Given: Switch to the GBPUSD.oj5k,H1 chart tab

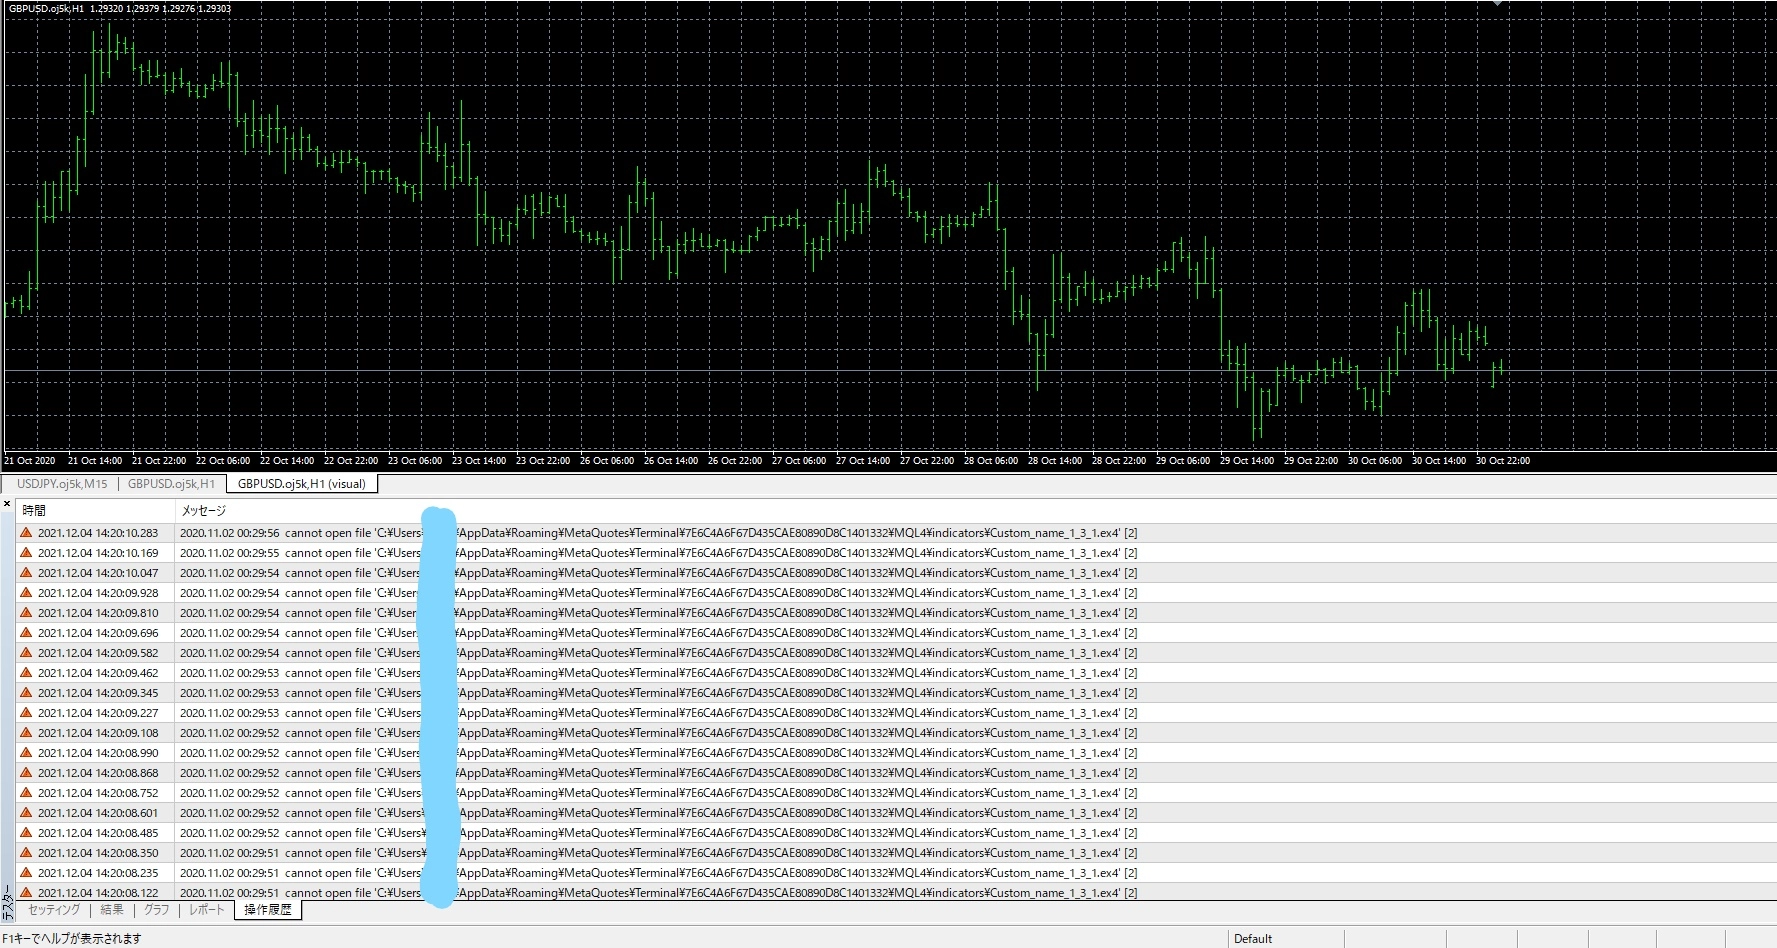Looking at the screenshot, I should [x=171, y=484].
